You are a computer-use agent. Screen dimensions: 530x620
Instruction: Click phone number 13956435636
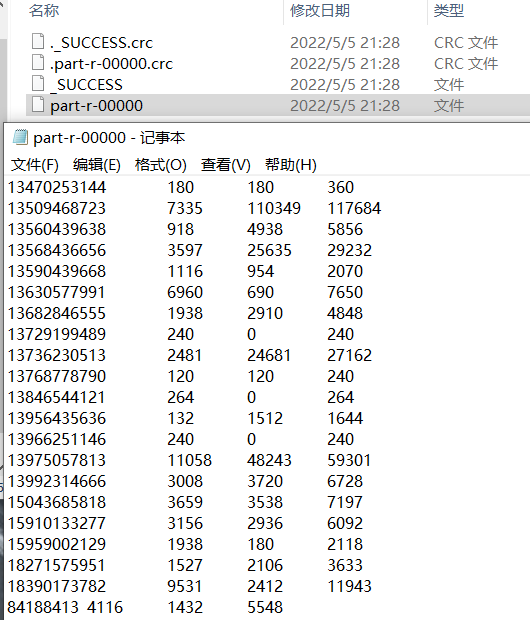click(x=57, y=418)
